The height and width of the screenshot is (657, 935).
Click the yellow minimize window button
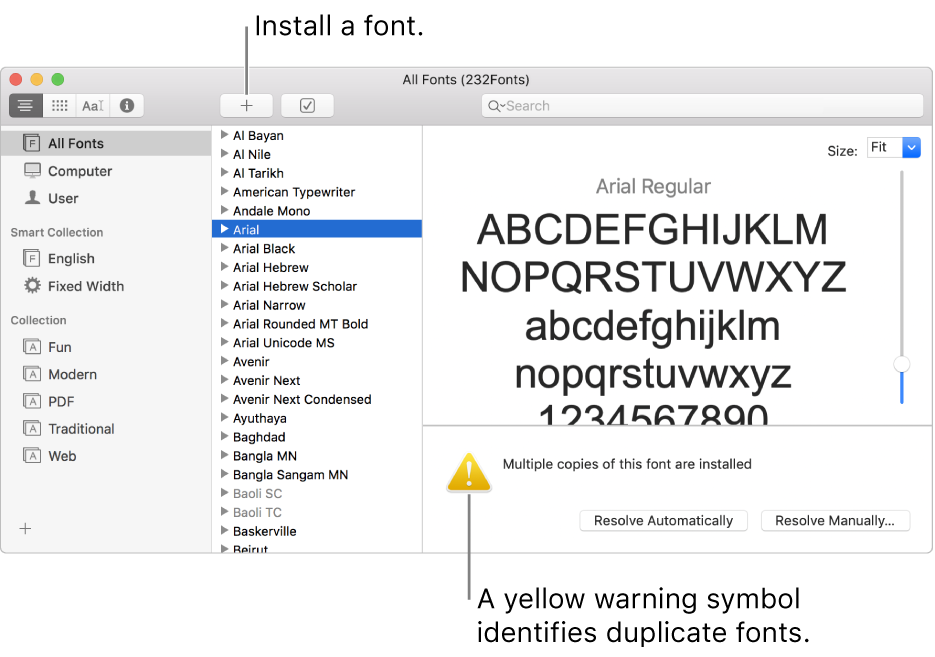[37, 79]
